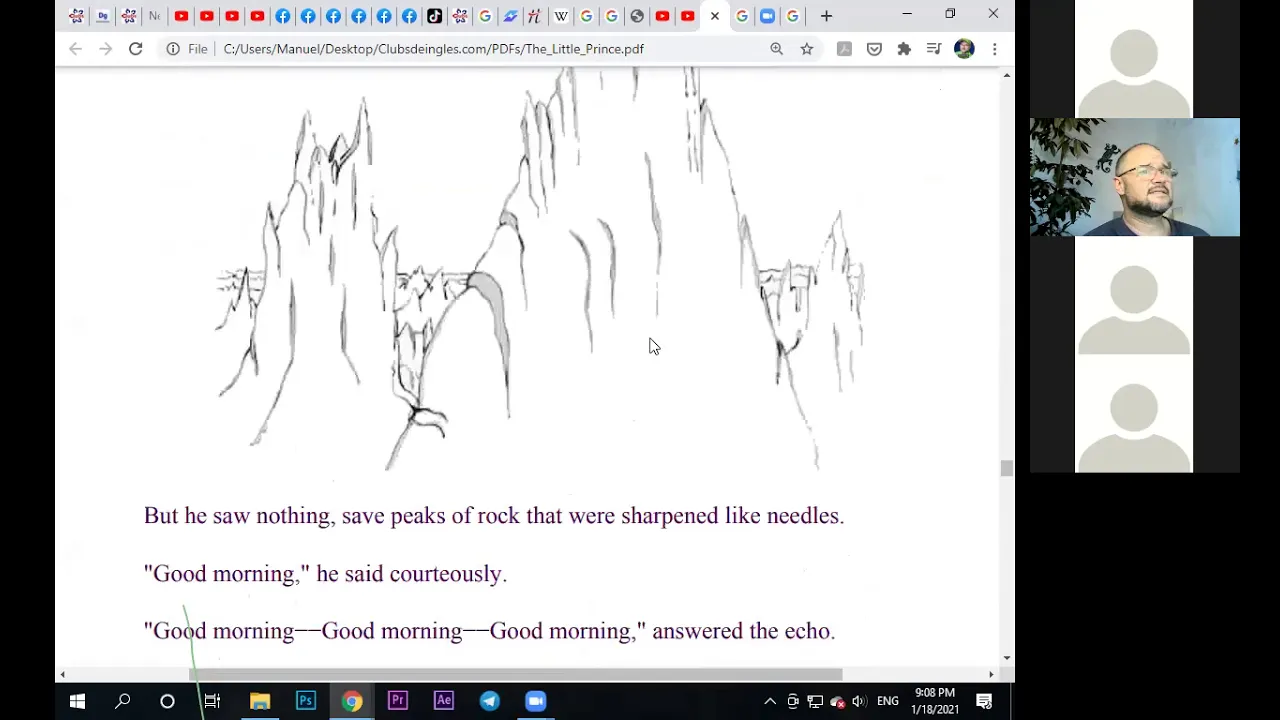Go back to previous page in Chrome

[75, 48]
